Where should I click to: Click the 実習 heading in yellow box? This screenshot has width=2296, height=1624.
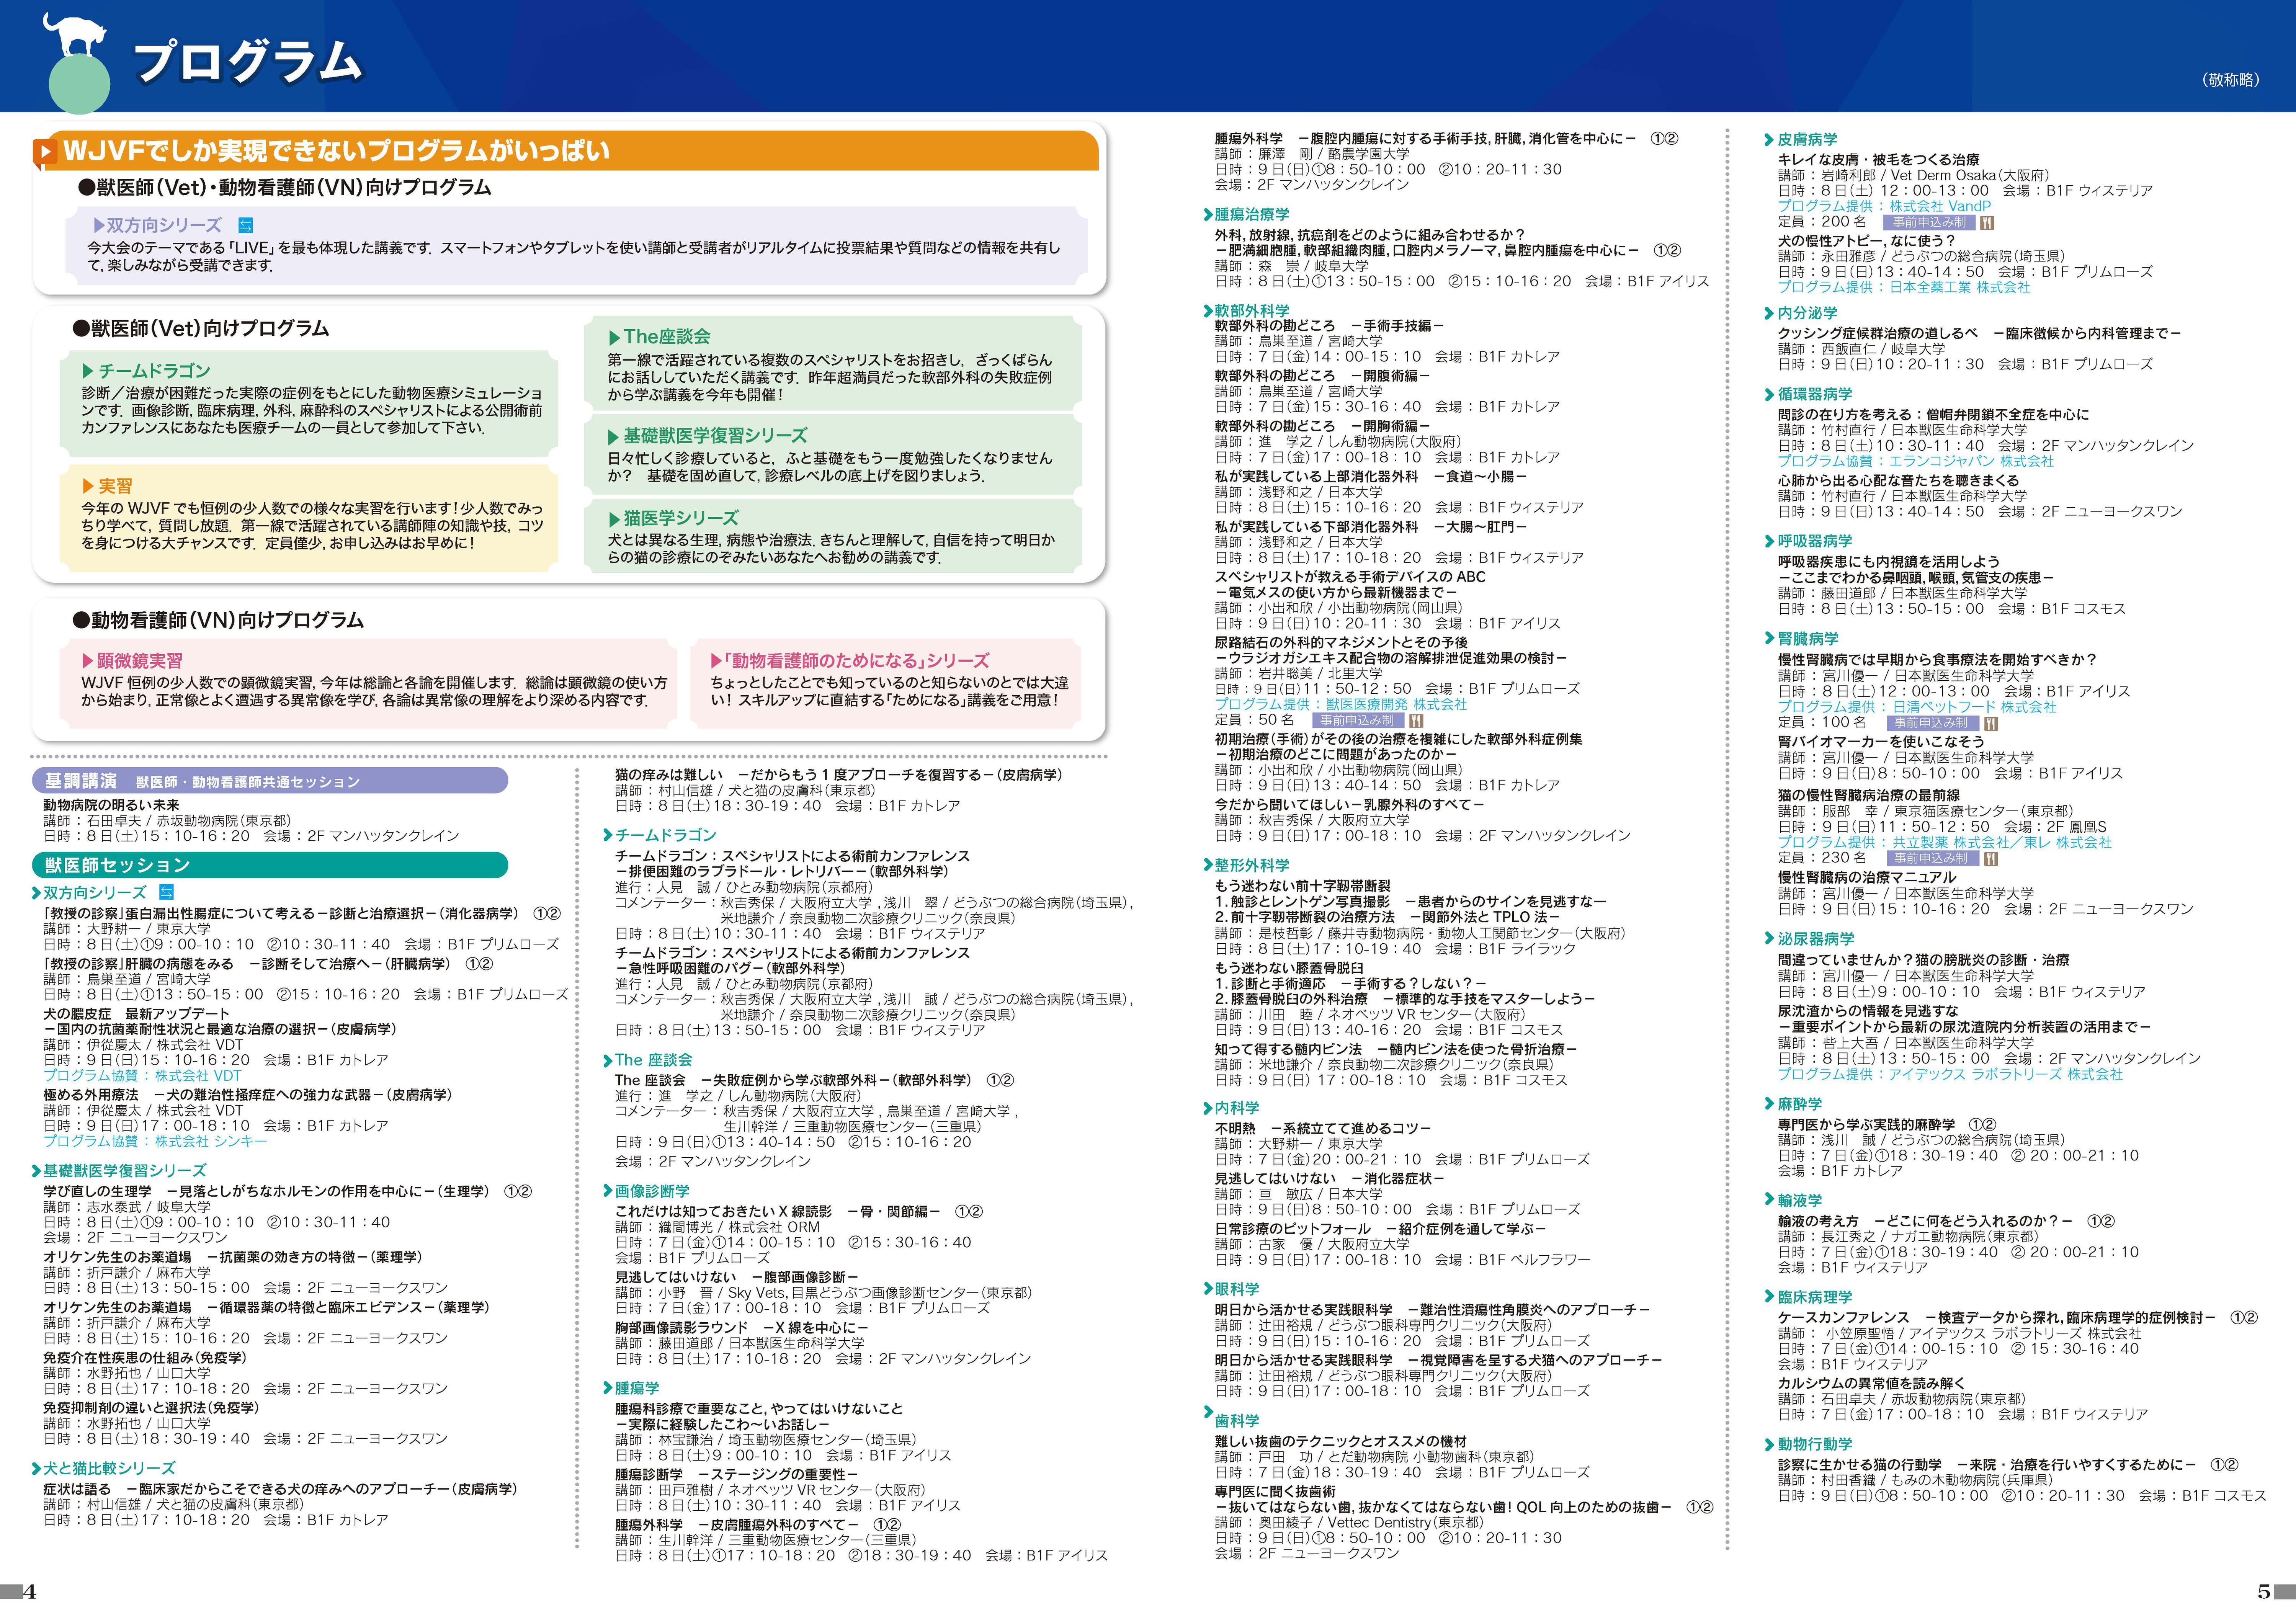pos(115,486)
